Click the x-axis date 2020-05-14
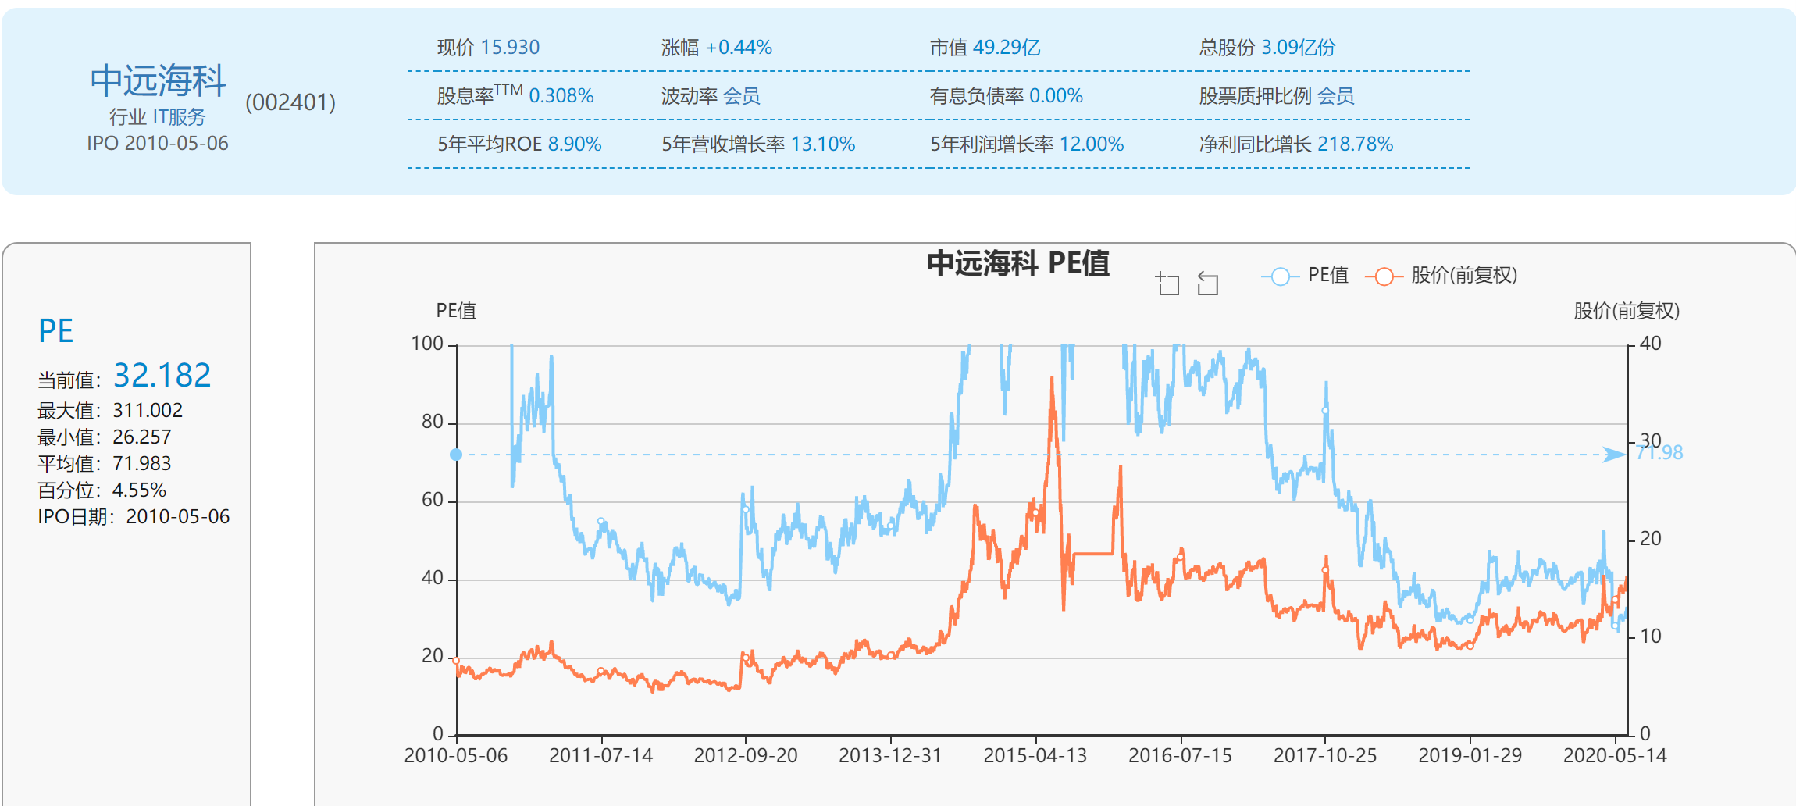The image size is (1797, 807). [1615, 755]
